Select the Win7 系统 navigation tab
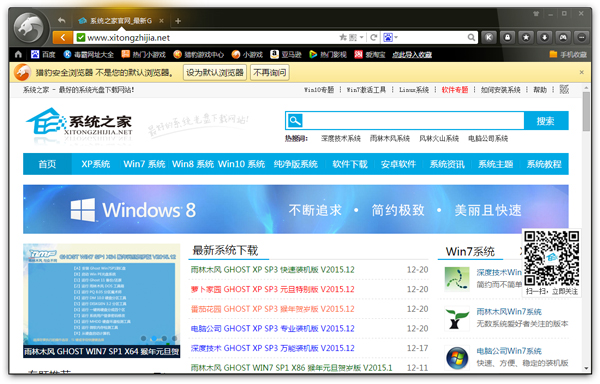 (x=144, y=164)
